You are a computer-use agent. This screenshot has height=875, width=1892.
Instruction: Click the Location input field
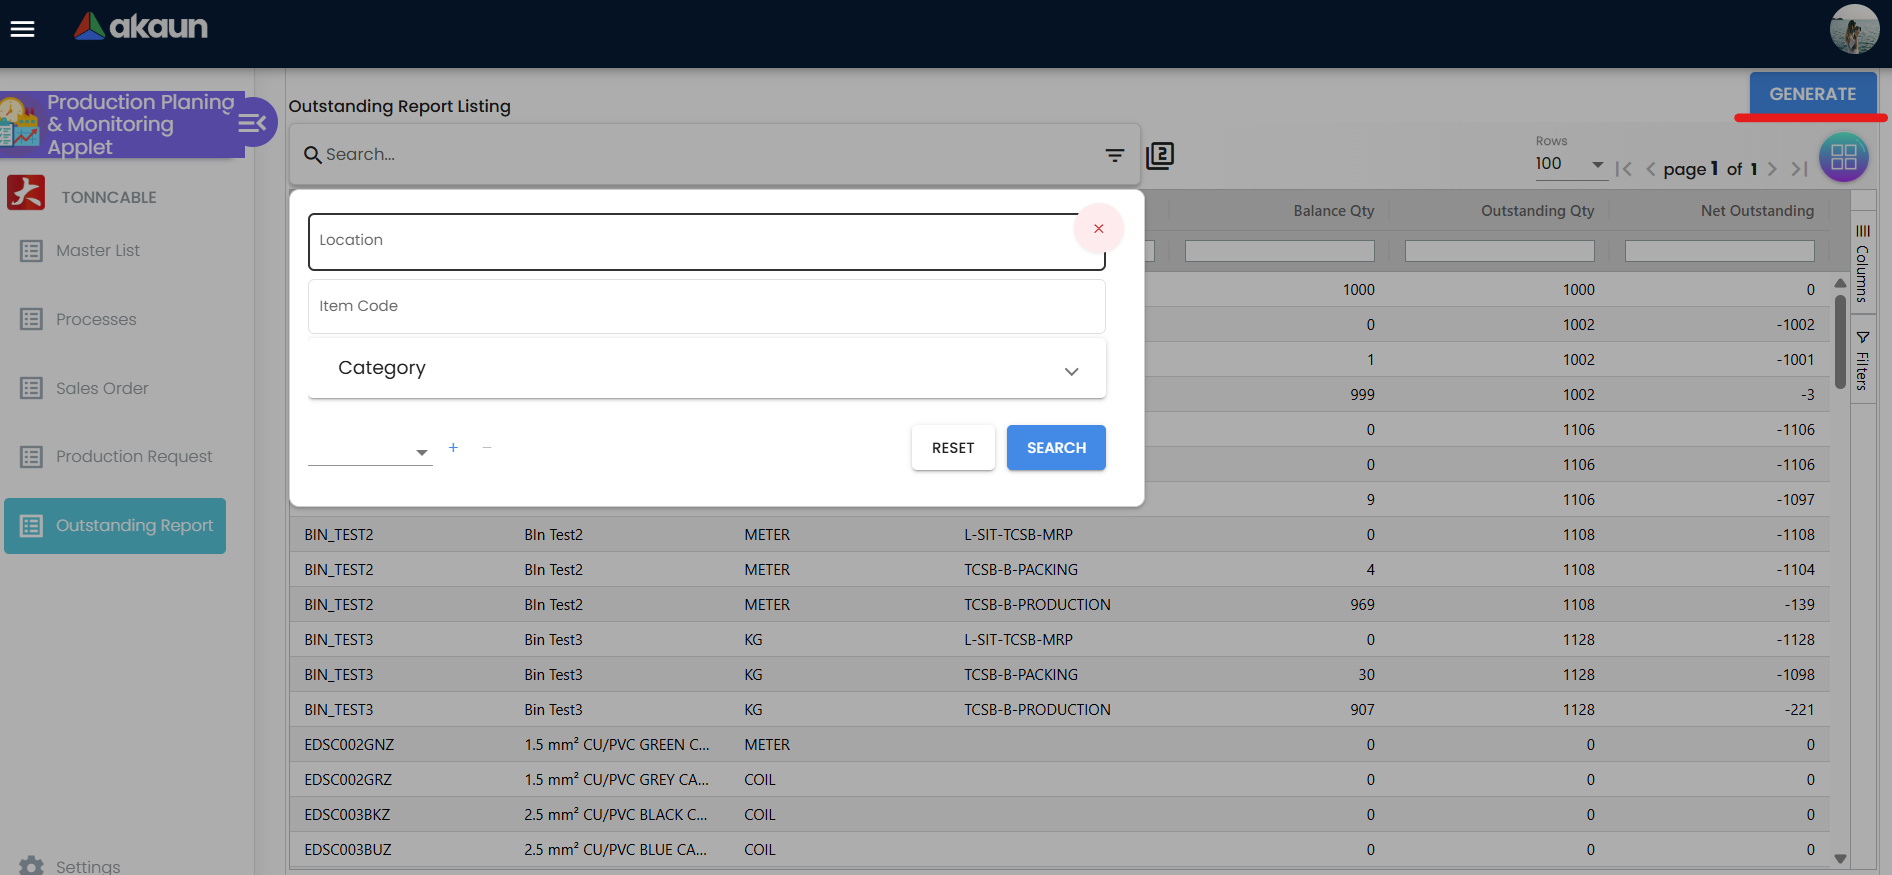click(690, 241)
